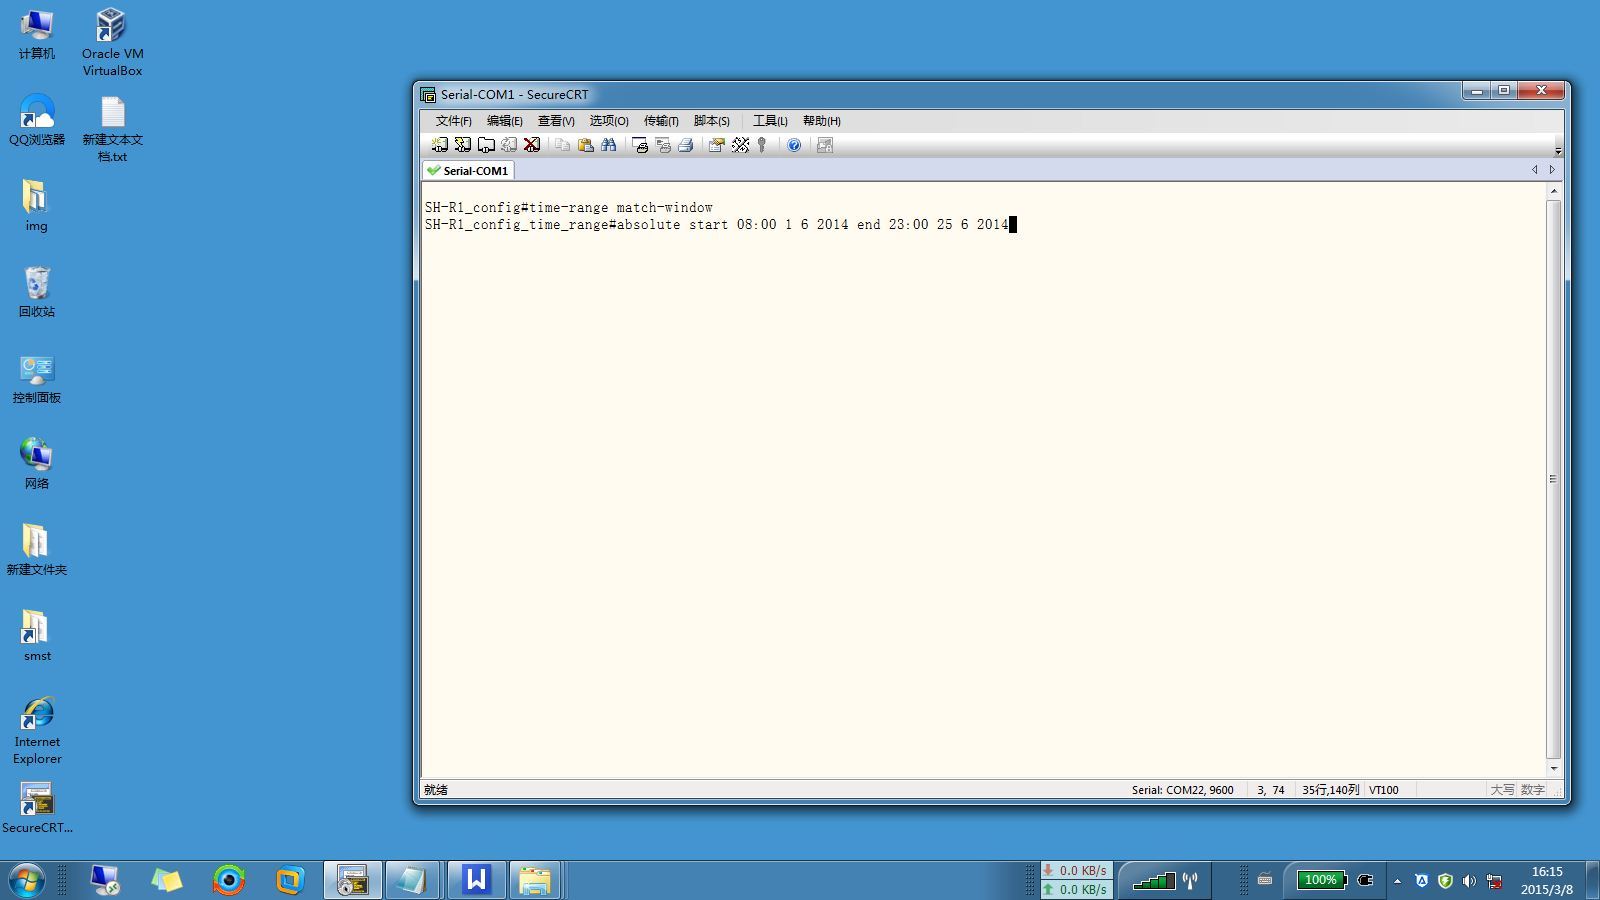Select the Internet Explorer desktop icon
Screen dimensions: 1600x900
(37, 731)
